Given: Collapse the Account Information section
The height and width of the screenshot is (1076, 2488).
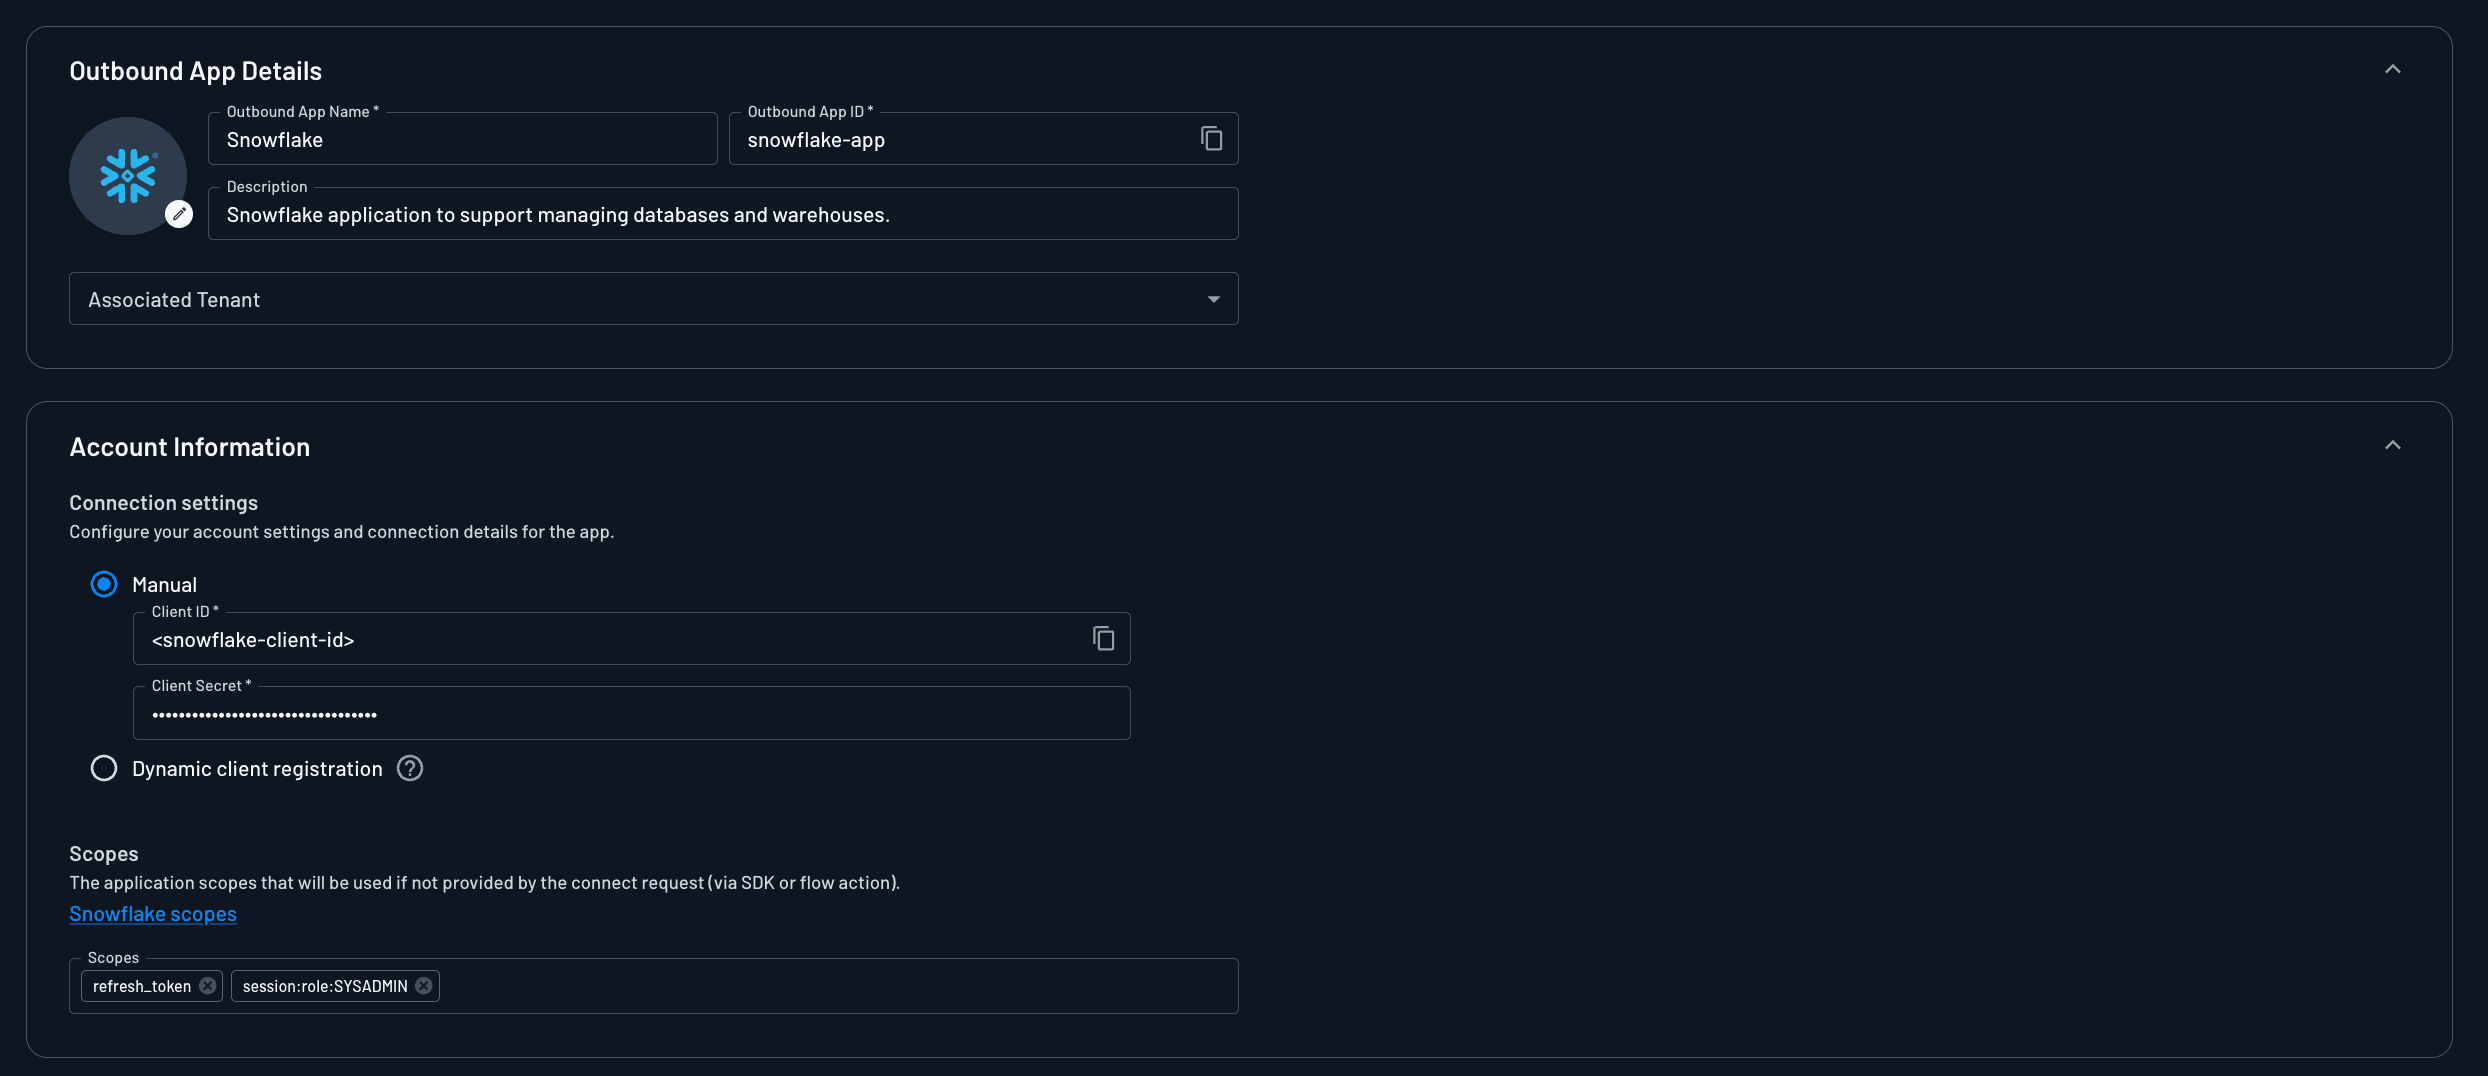Looking at the screenshot, I should (2393, 444).
